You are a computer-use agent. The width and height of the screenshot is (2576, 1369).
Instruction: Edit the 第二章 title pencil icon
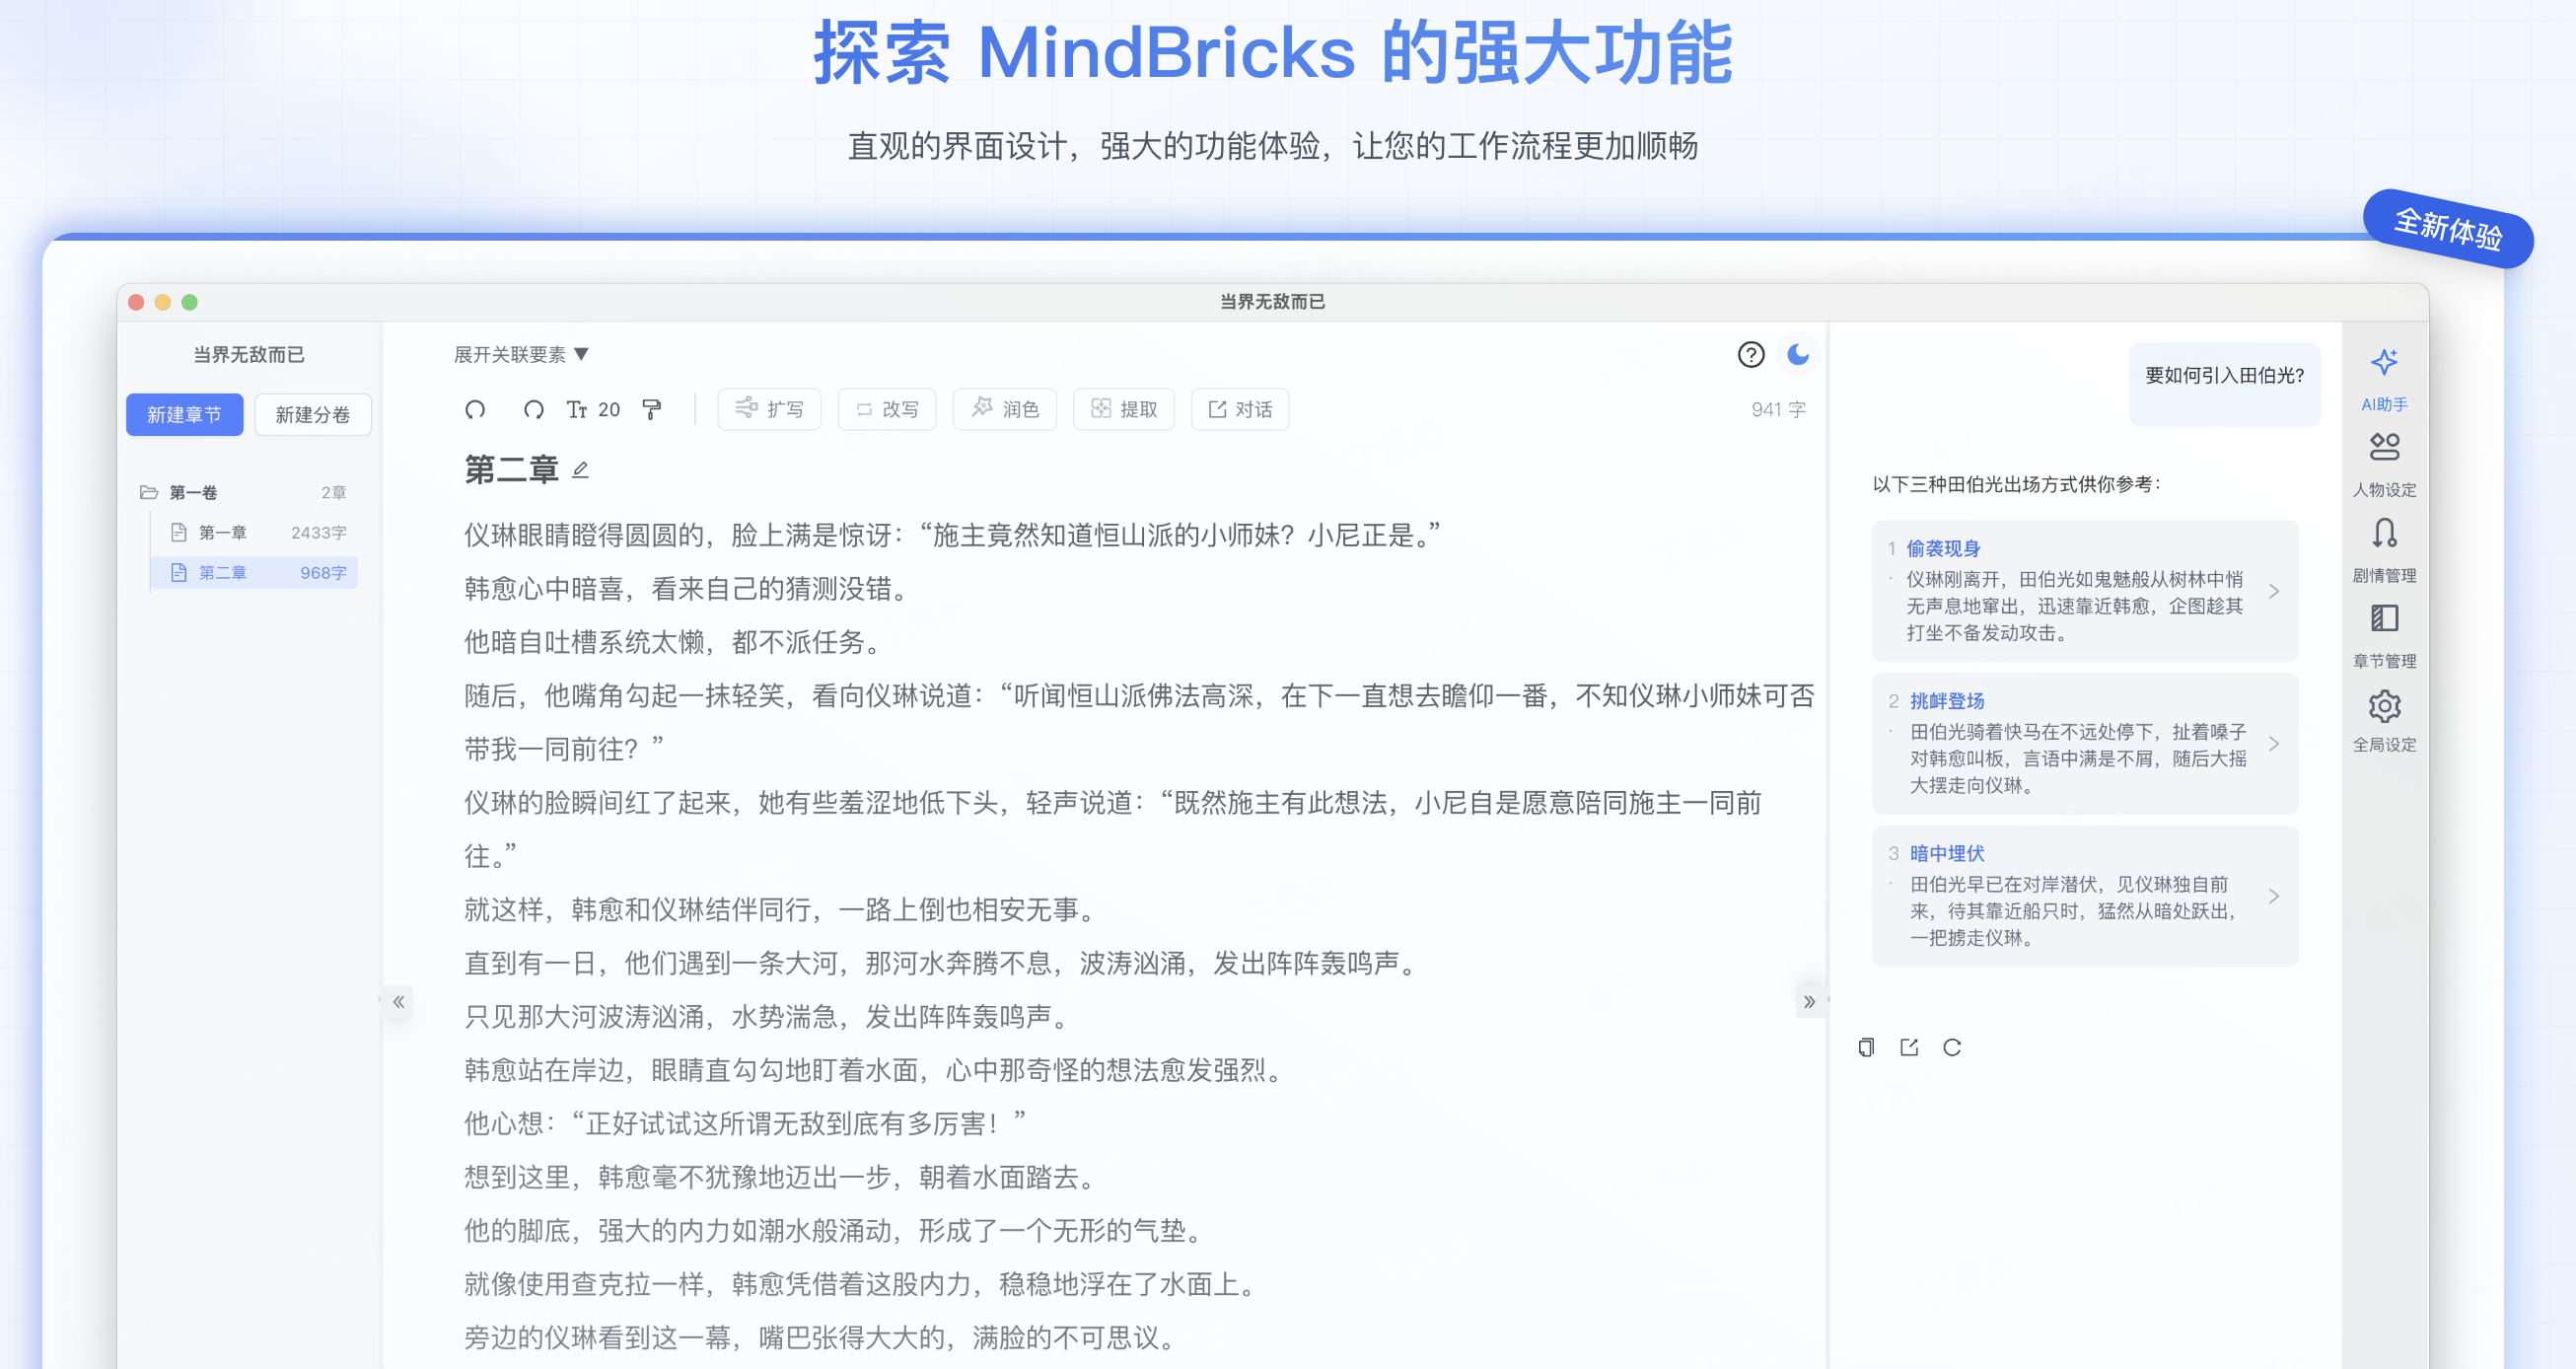click(580, 469)
